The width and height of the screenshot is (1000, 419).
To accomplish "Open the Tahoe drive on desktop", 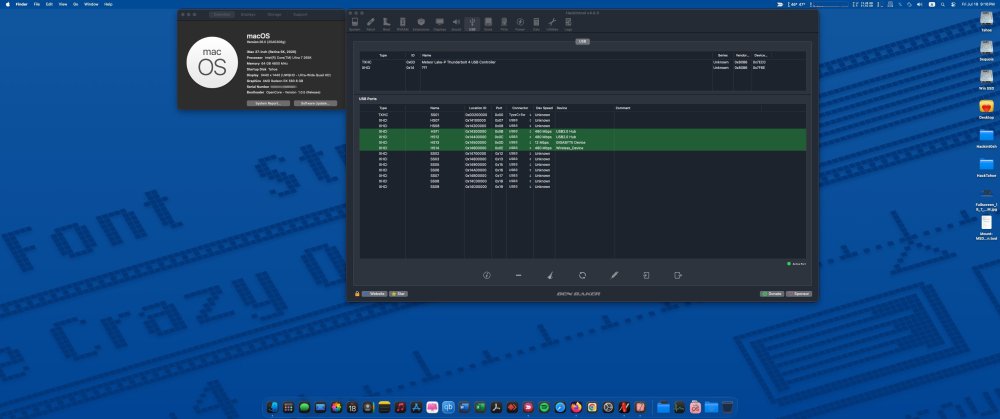I will tap(987, 22).
